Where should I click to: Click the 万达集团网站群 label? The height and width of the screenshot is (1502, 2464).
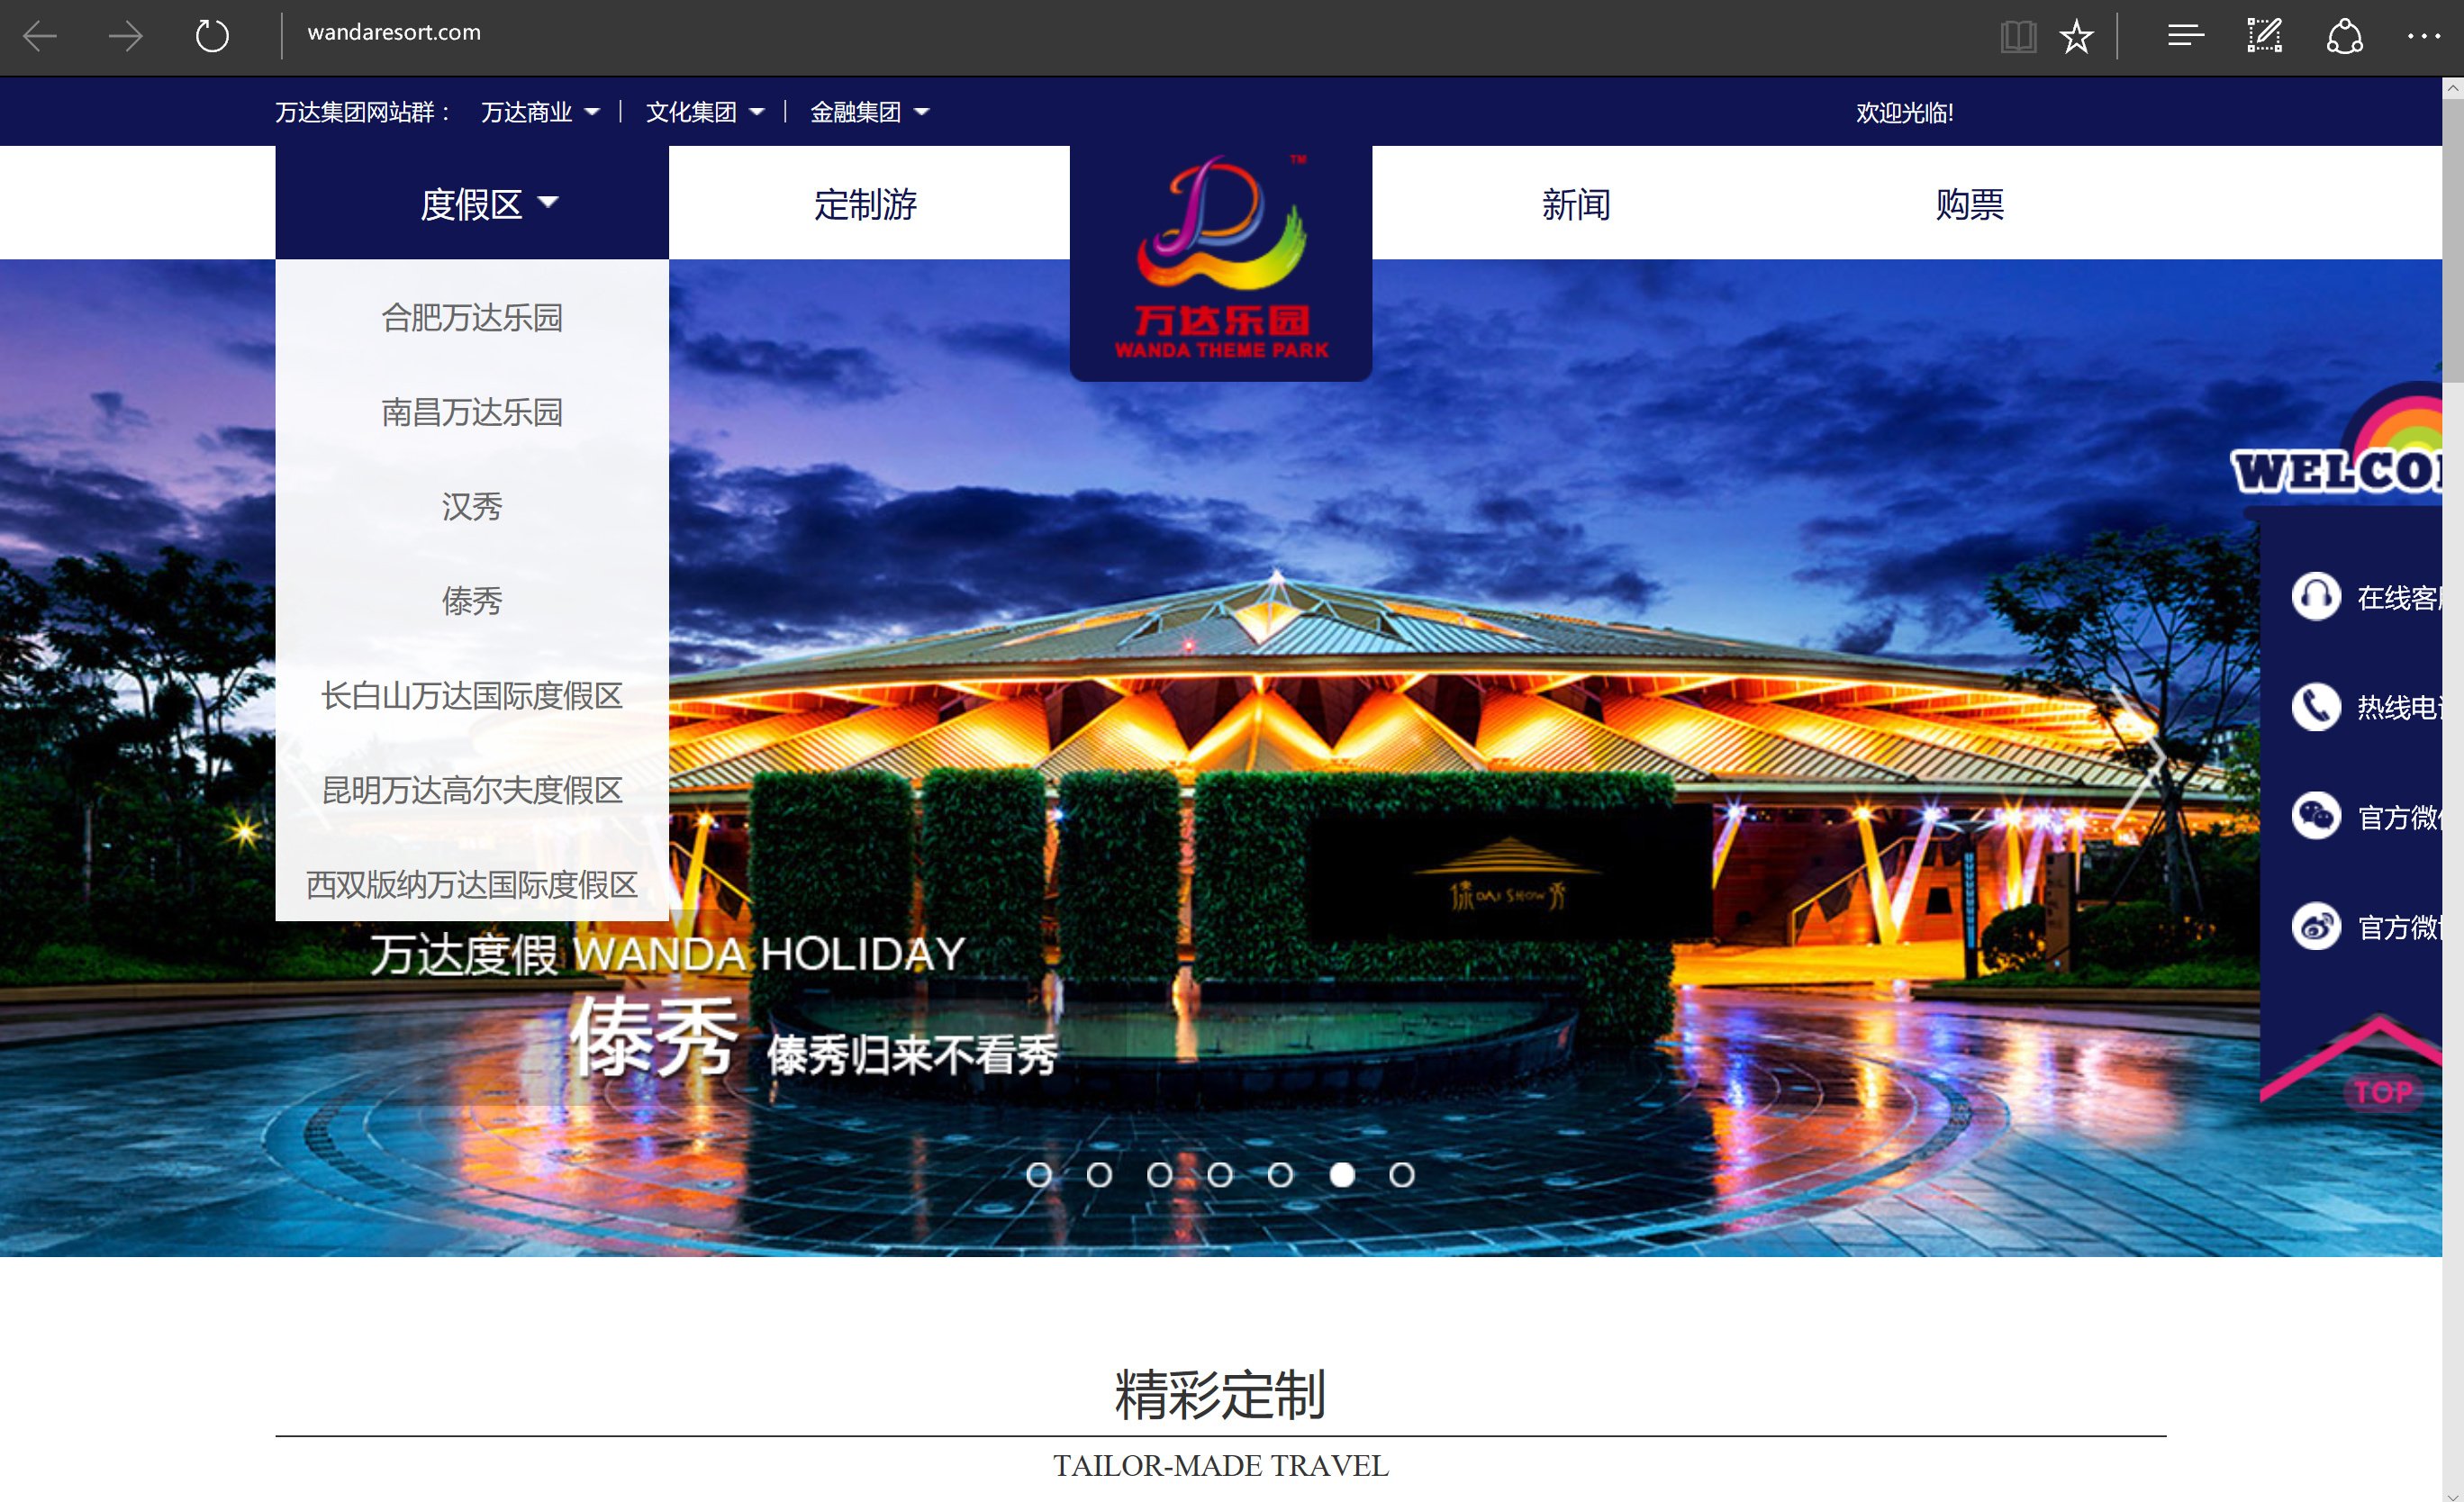pyautogui.click(x=362, y=112)
